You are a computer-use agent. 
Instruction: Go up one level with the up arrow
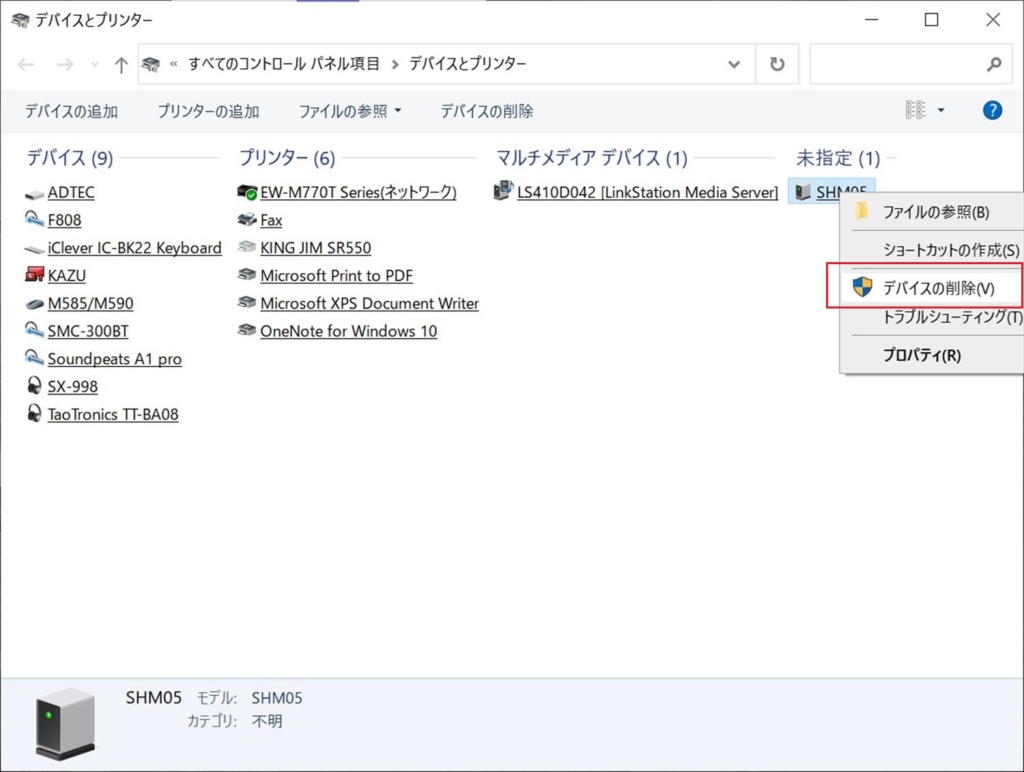(121, 64)
